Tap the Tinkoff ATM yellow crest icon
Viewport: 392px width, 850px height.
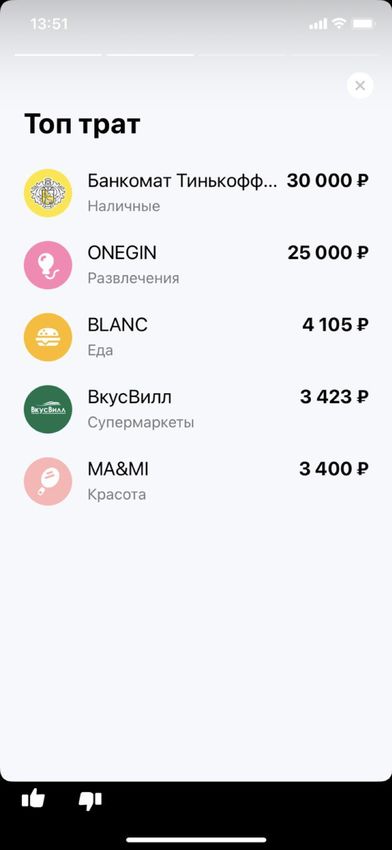[x=48, y=193]
